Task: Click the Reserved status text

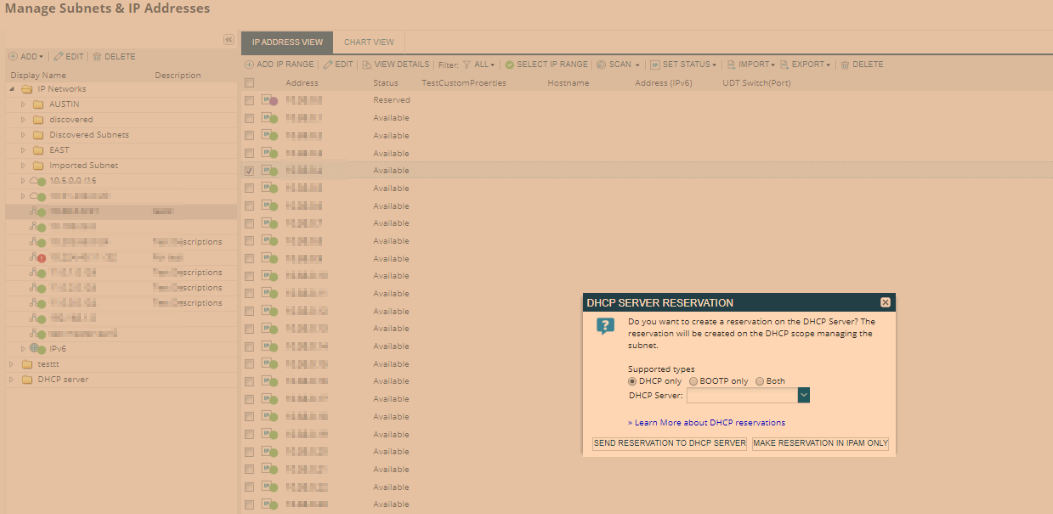Action: (x=392, y=100)
